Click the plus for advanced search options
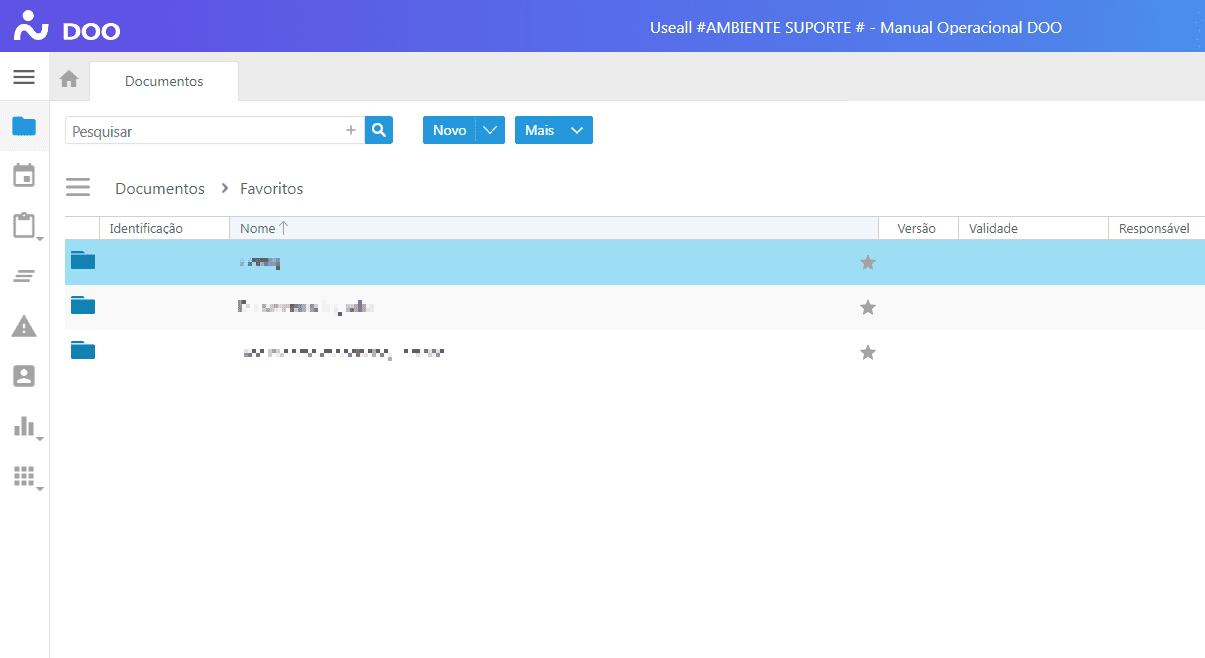This screenshot has width=1205, height=658. pyautogui.click(x=351, y=130)
